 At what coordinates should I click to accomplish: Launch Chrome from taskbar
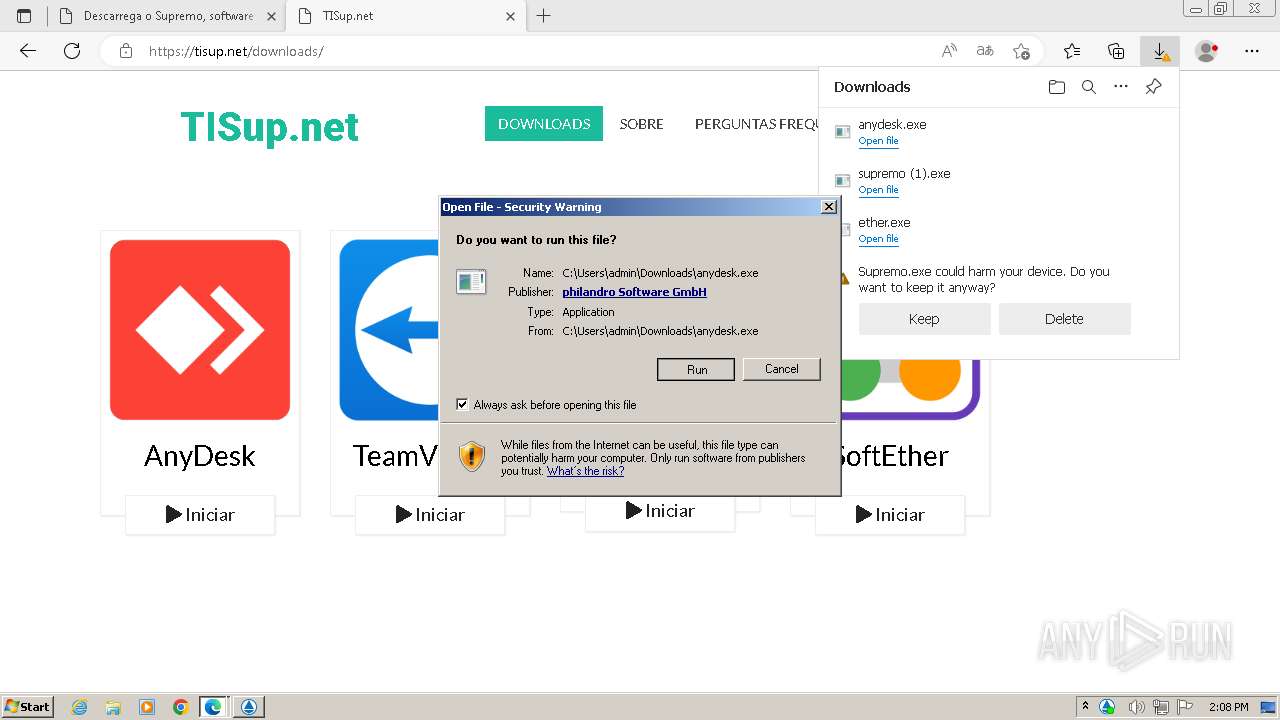[x=181, y=707]
